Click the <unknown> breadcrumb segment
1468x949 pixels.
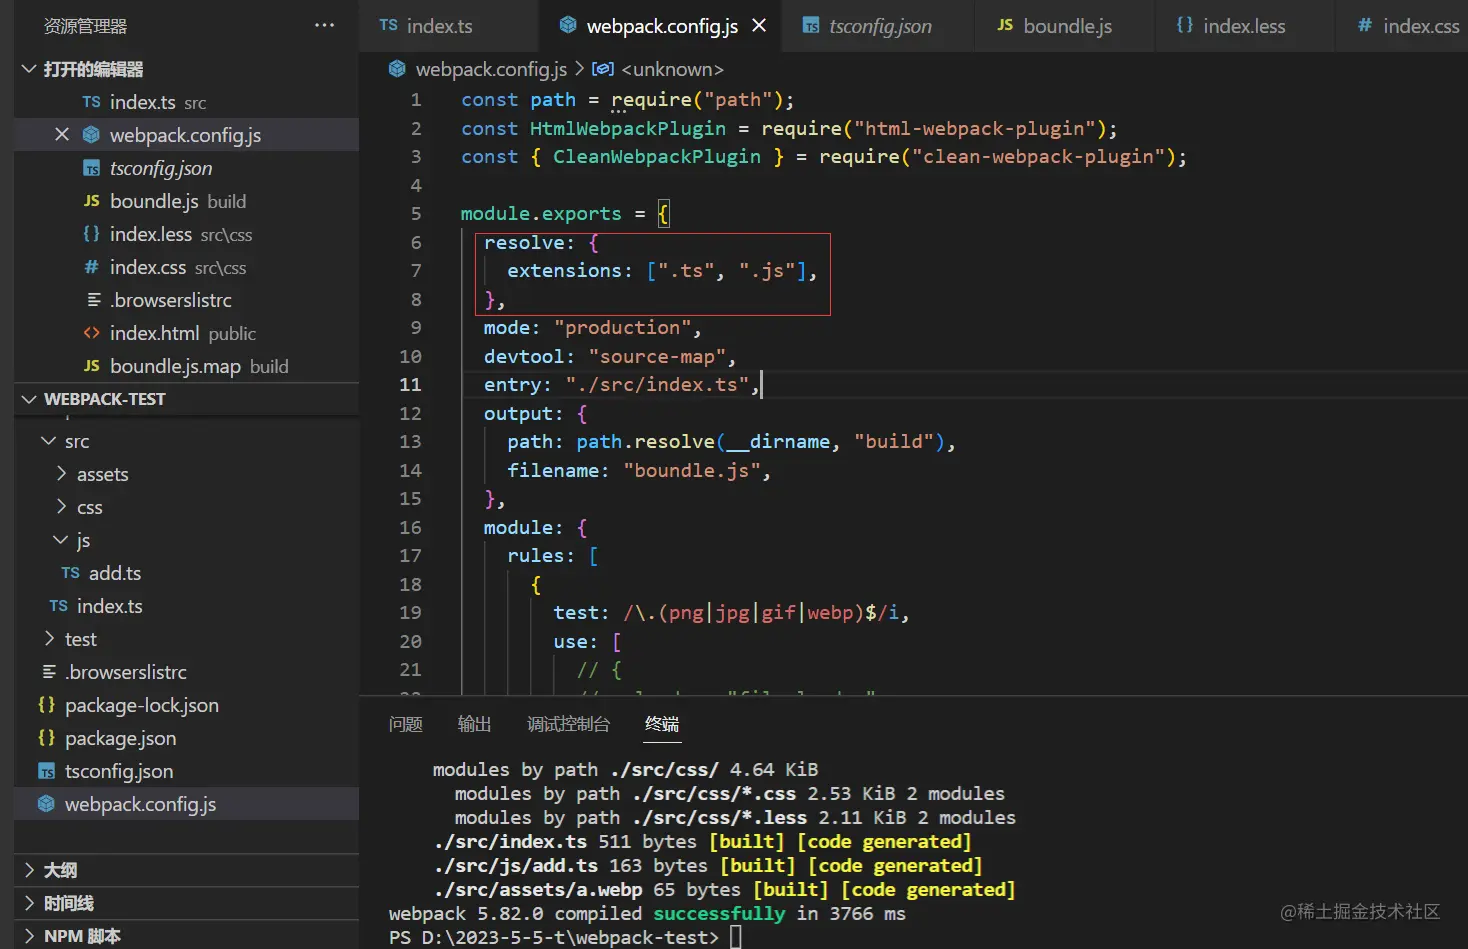672,69
